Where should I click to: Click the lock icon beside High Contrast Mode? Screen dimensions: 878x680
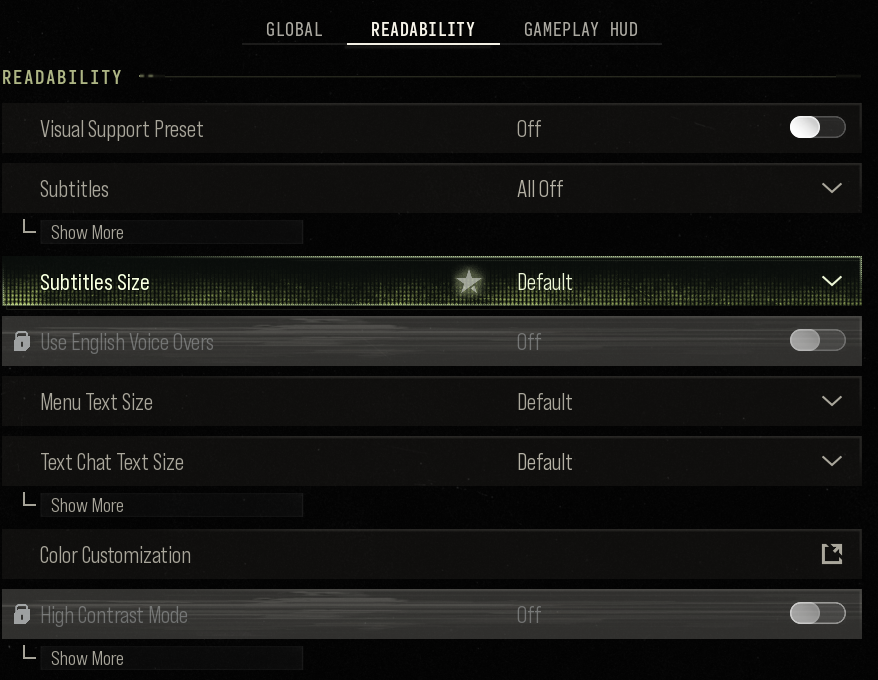click(22, 614)
